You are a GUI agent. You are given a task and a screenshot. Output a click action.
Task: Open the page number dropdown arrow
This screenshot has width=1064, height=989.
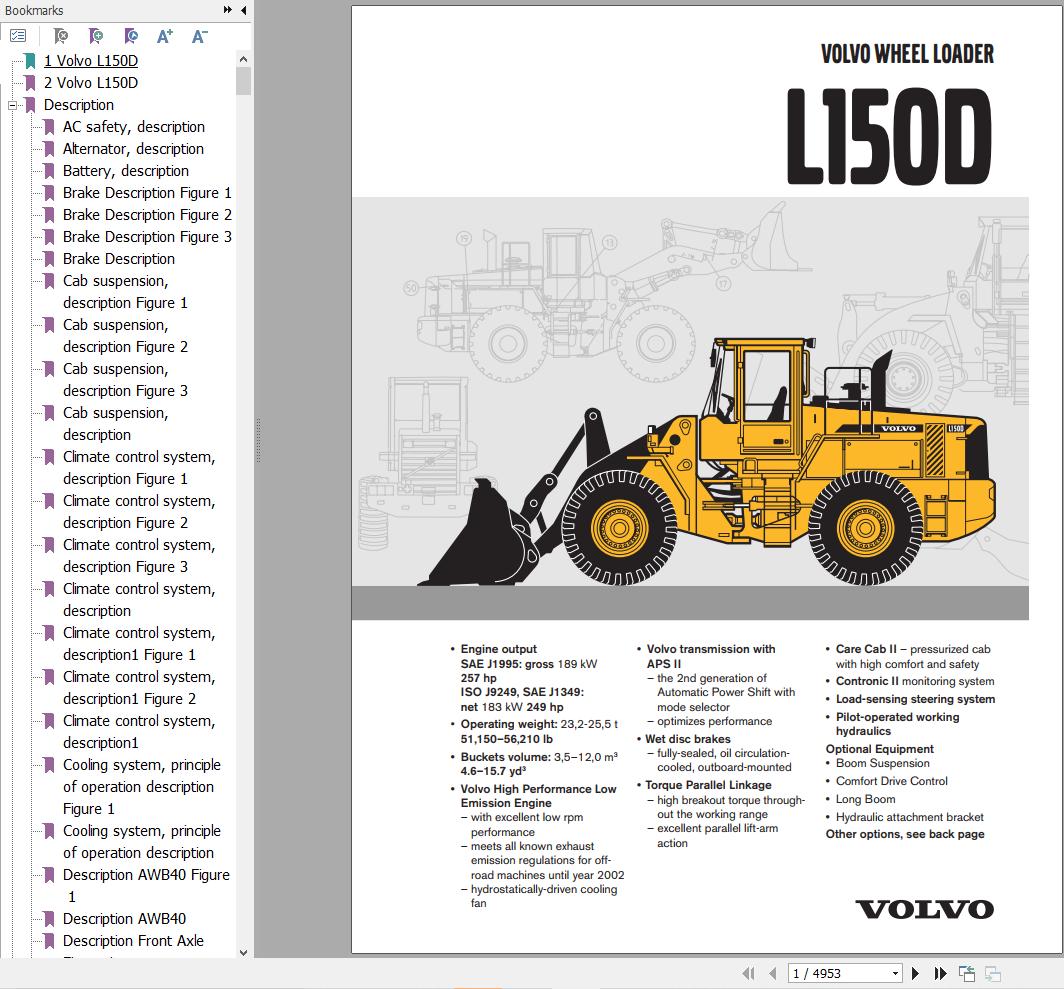[897, 972]
